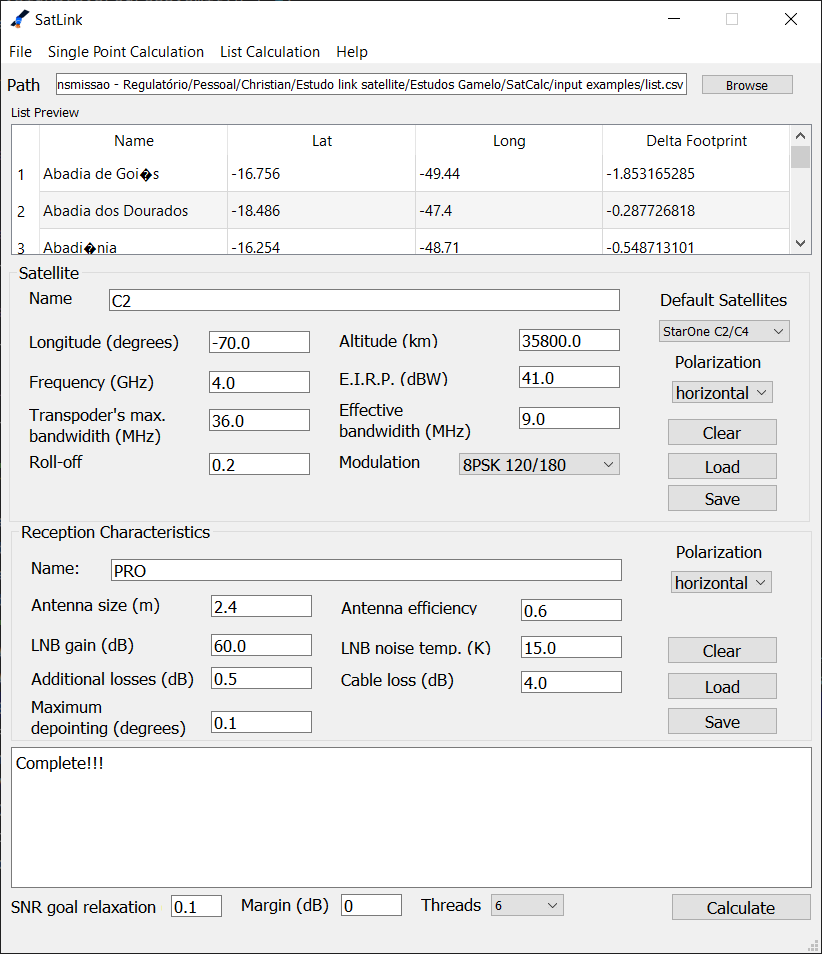This screenshot has height=954, width=822.
Task: Open the Threads dropdown
Action: 528,905
